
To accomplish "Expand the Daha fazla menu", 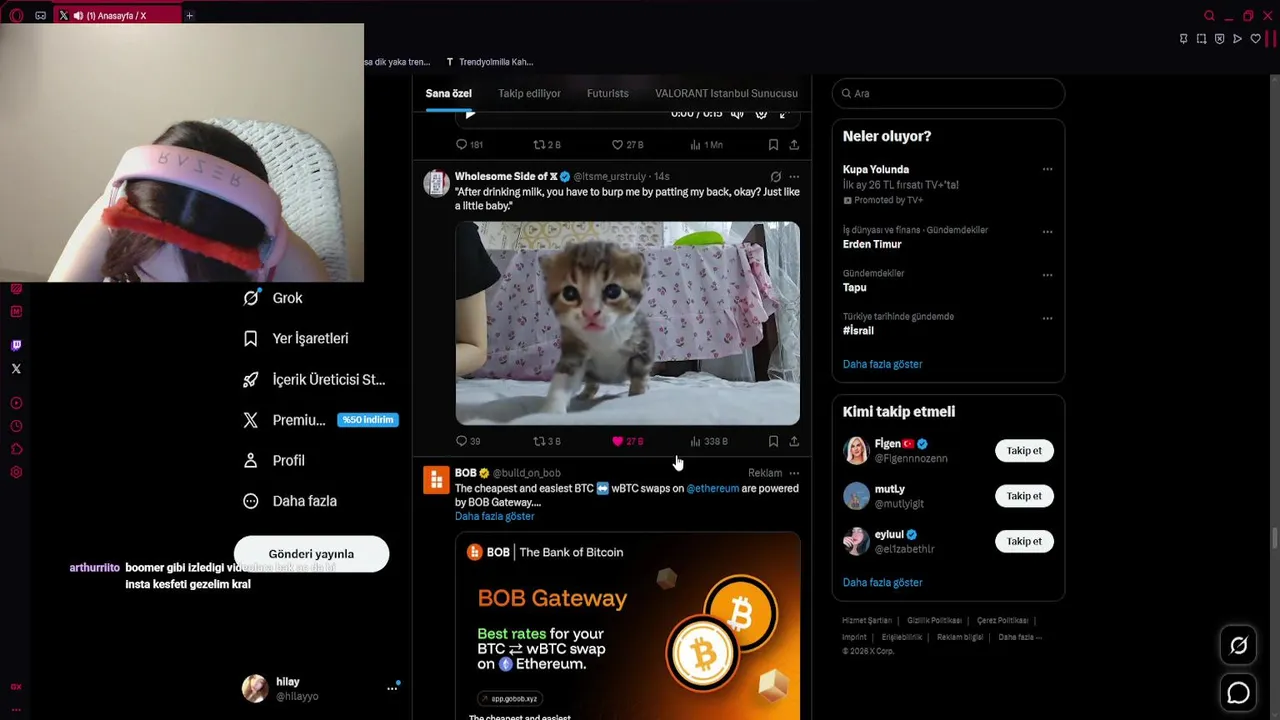I will 290,501.
